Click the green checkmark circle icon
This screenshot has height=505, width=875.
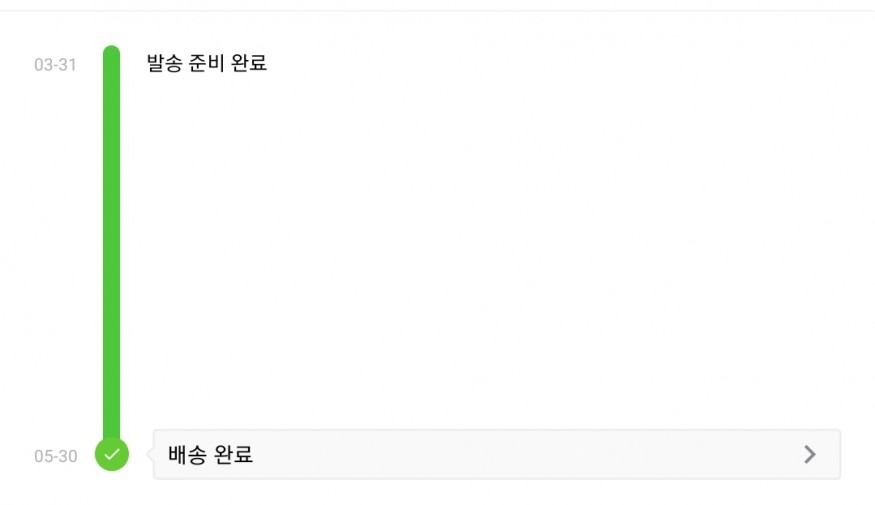click(x=112, y=454)
